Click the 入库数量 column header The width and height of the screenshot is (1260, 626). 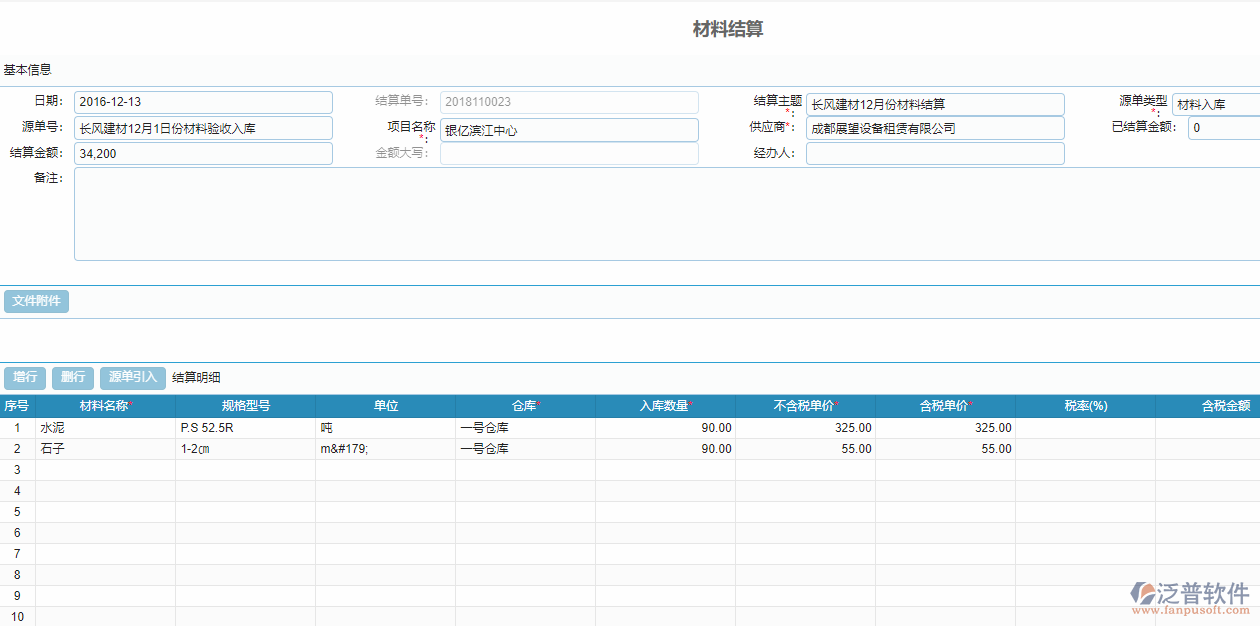point(665,406)
